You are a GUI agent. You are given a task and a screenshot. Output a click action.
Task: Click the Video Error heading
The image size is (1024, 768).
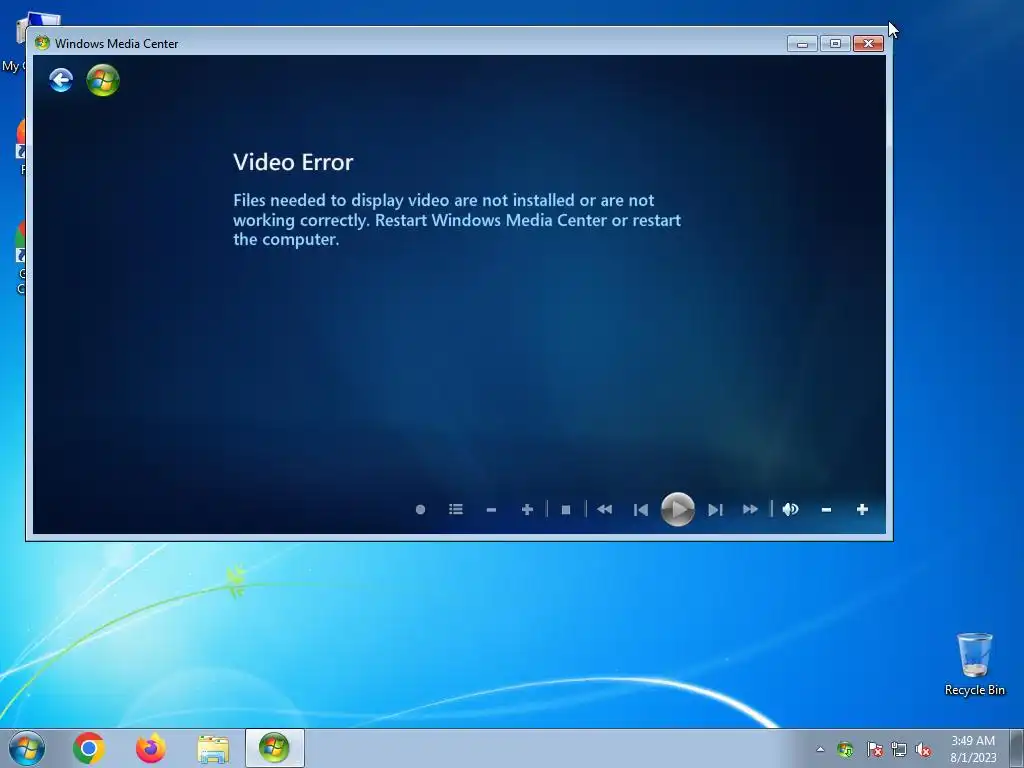(x=293, y=162)
